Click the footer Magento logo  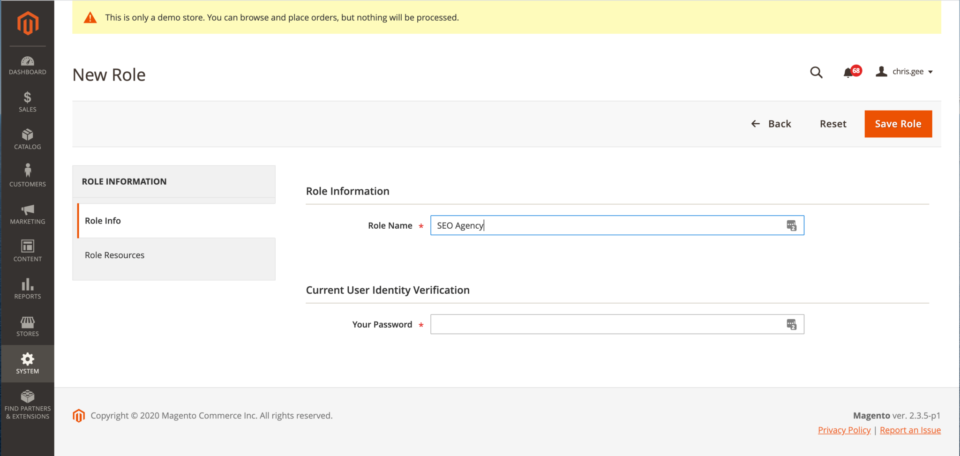click(78, 416)
